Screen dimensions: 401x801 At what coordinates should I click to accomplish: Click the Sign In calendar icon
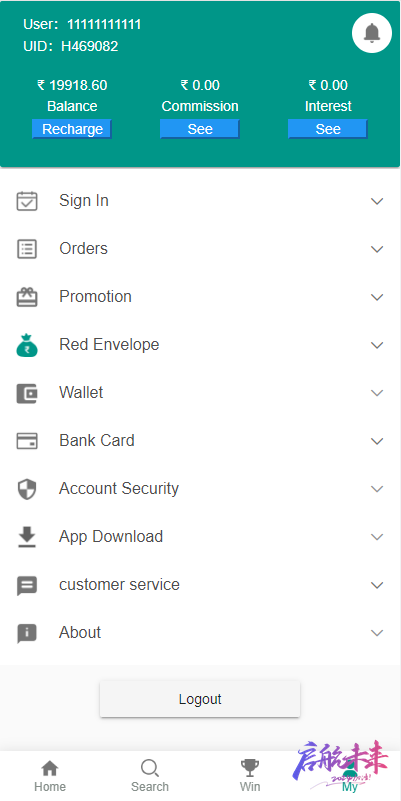coord(27,201)
